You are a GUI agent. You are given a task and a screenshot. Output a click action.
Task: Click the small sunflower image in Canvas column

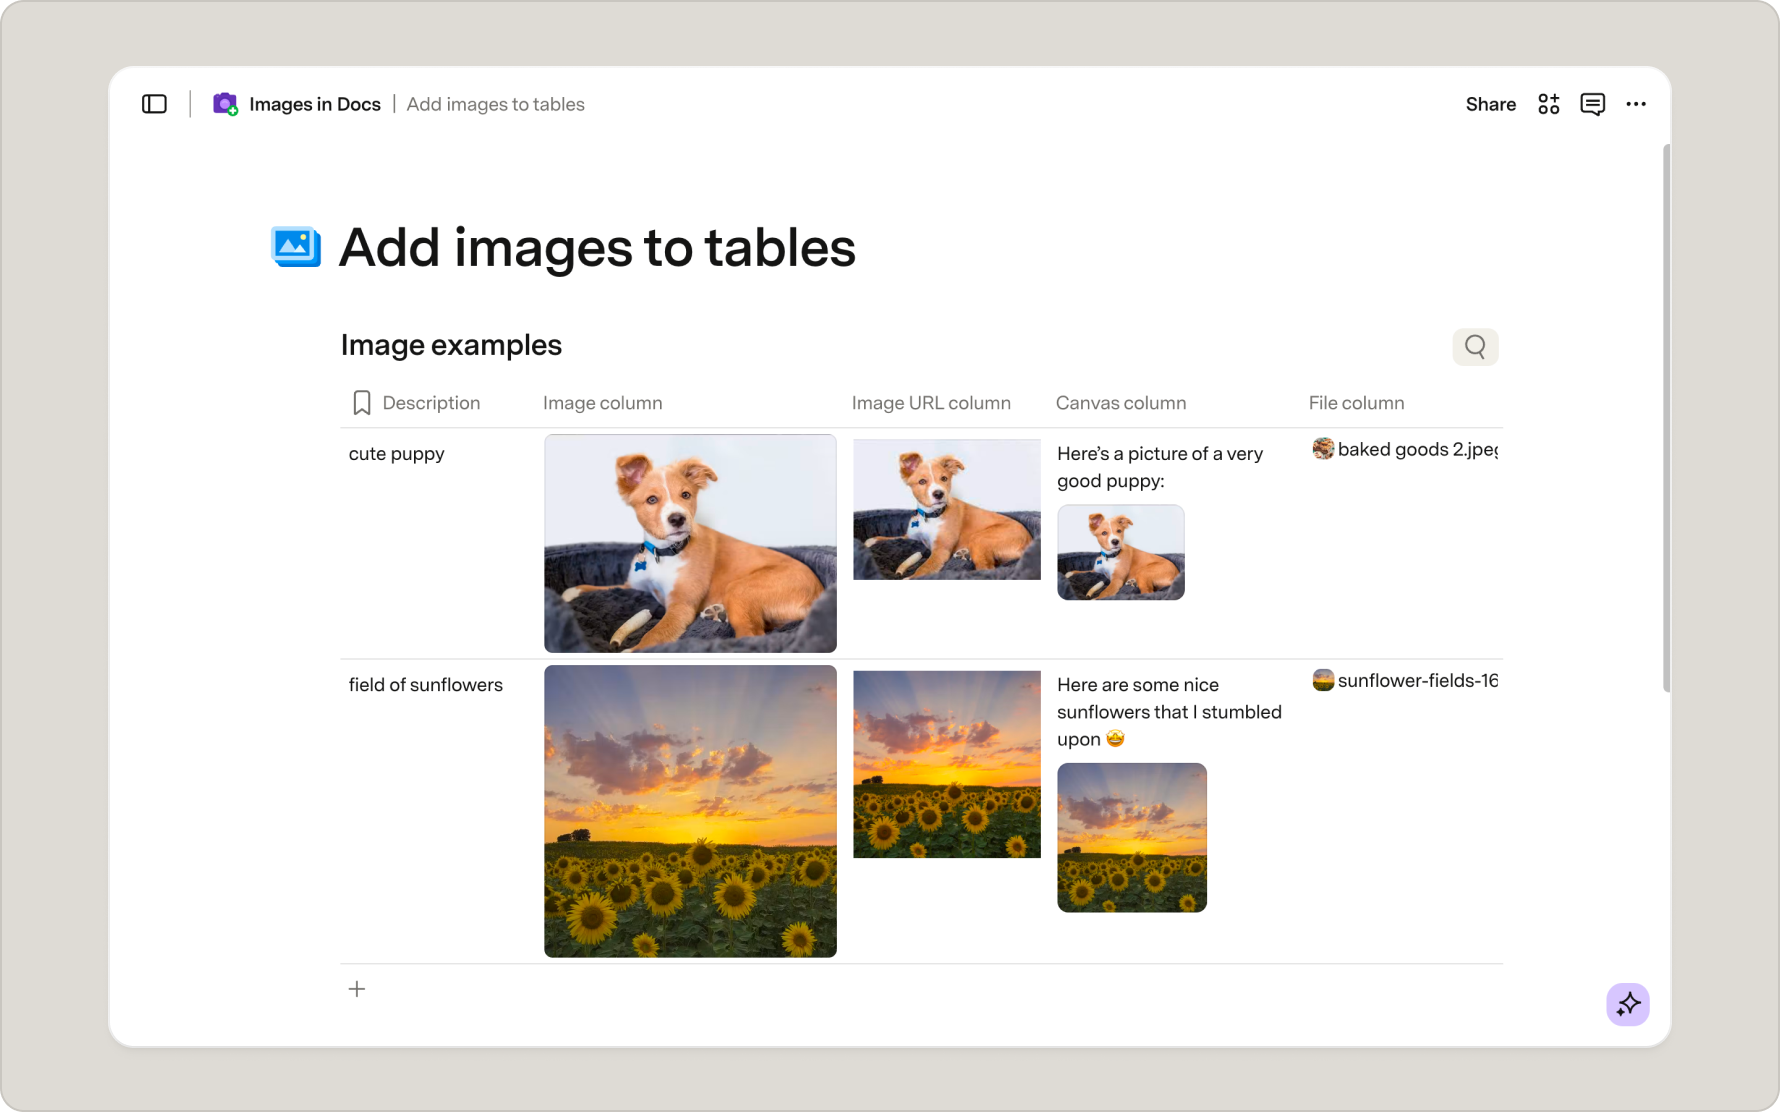click(x=1132, y=837)
